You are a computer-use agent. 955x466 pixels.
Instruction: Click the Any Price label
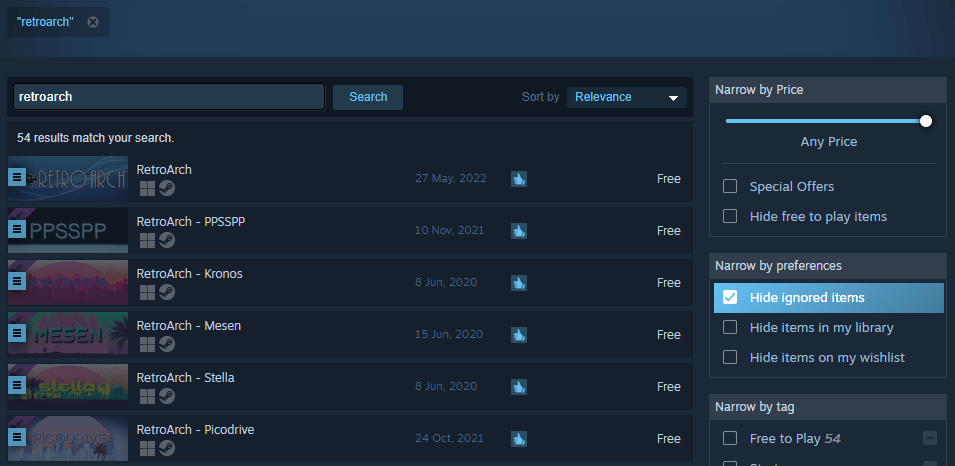pos(828,141)
